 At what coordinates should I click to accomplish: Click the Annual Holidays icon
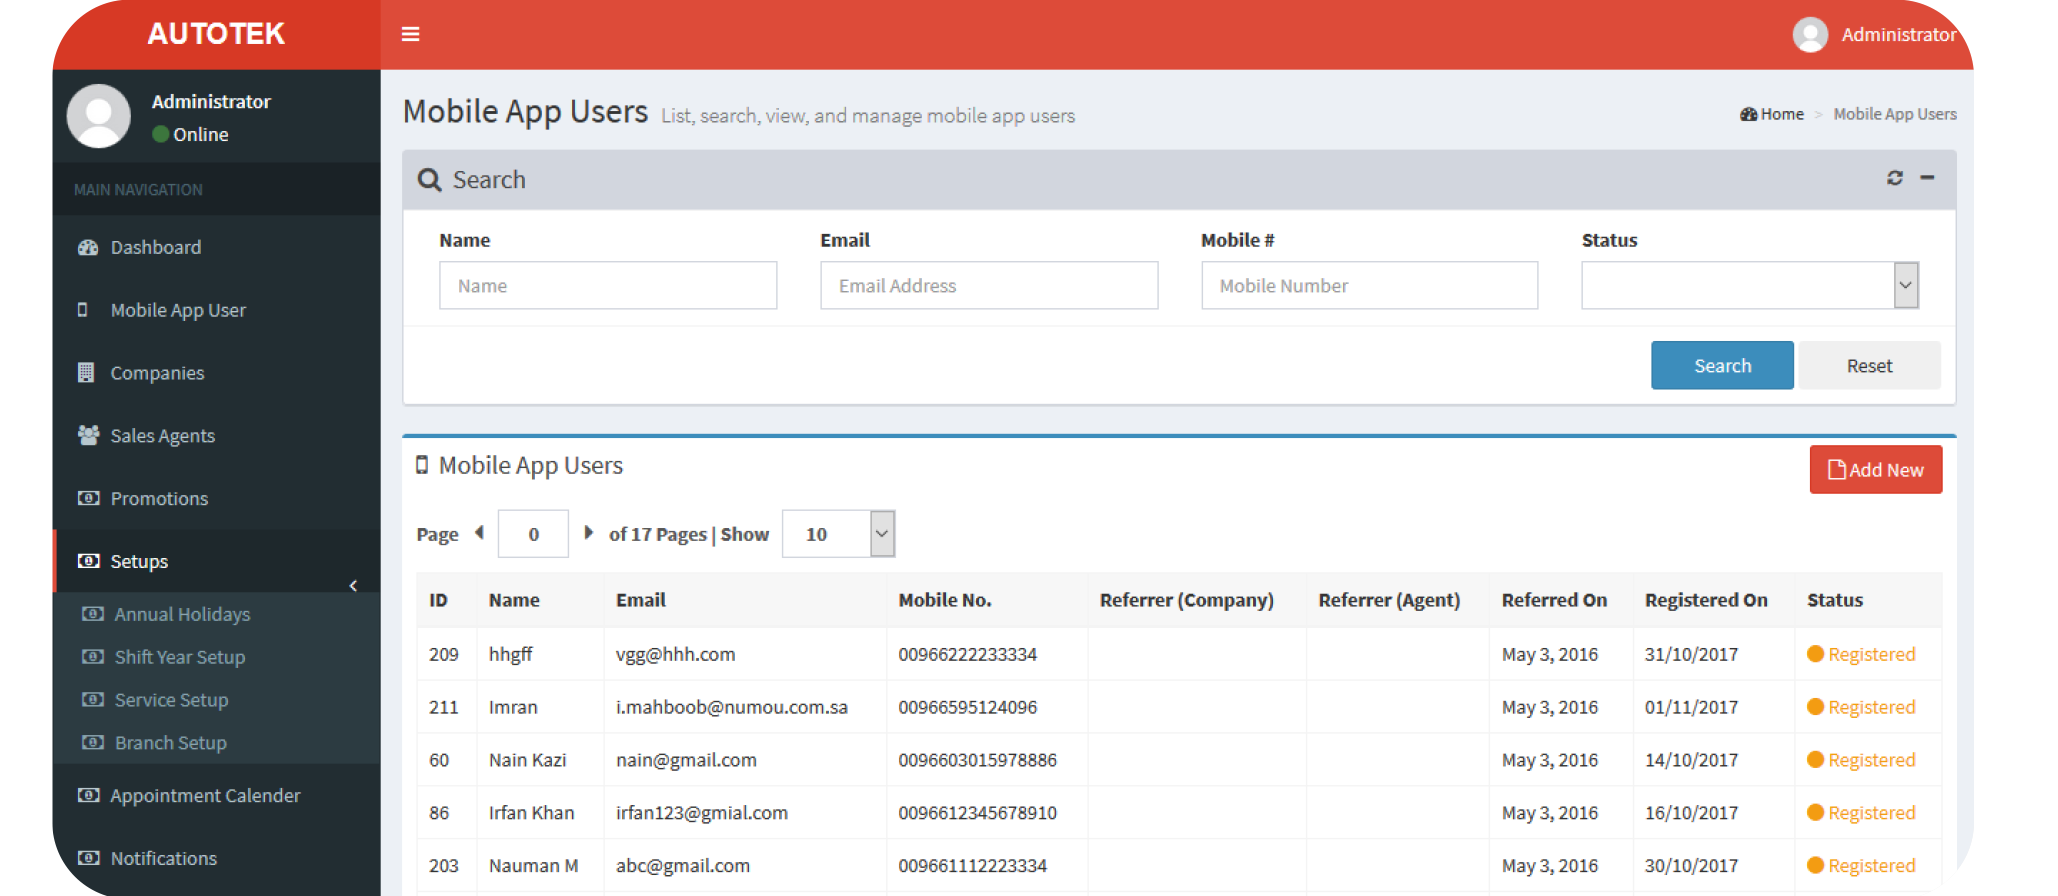pos(93,614)
